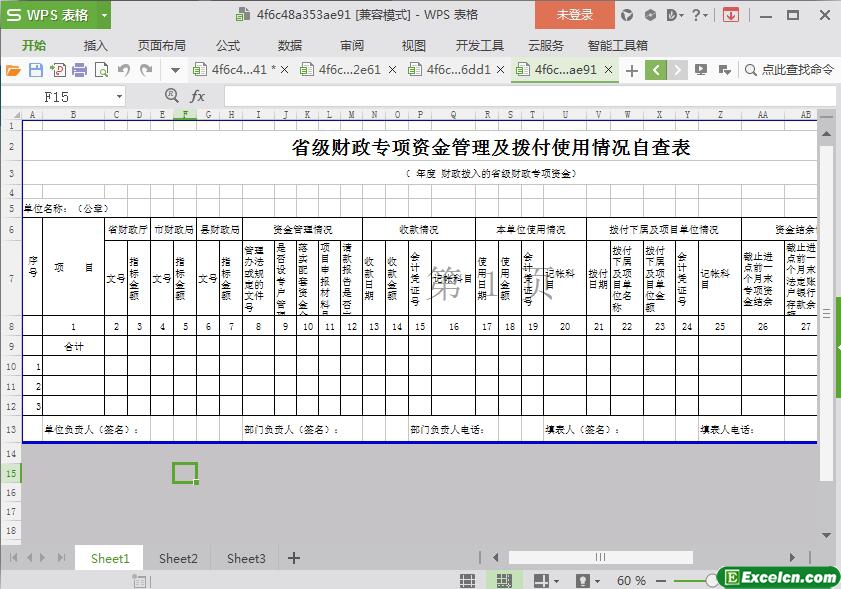
Task: Click the print icon in quick toolbar
Action: [79, 70]
